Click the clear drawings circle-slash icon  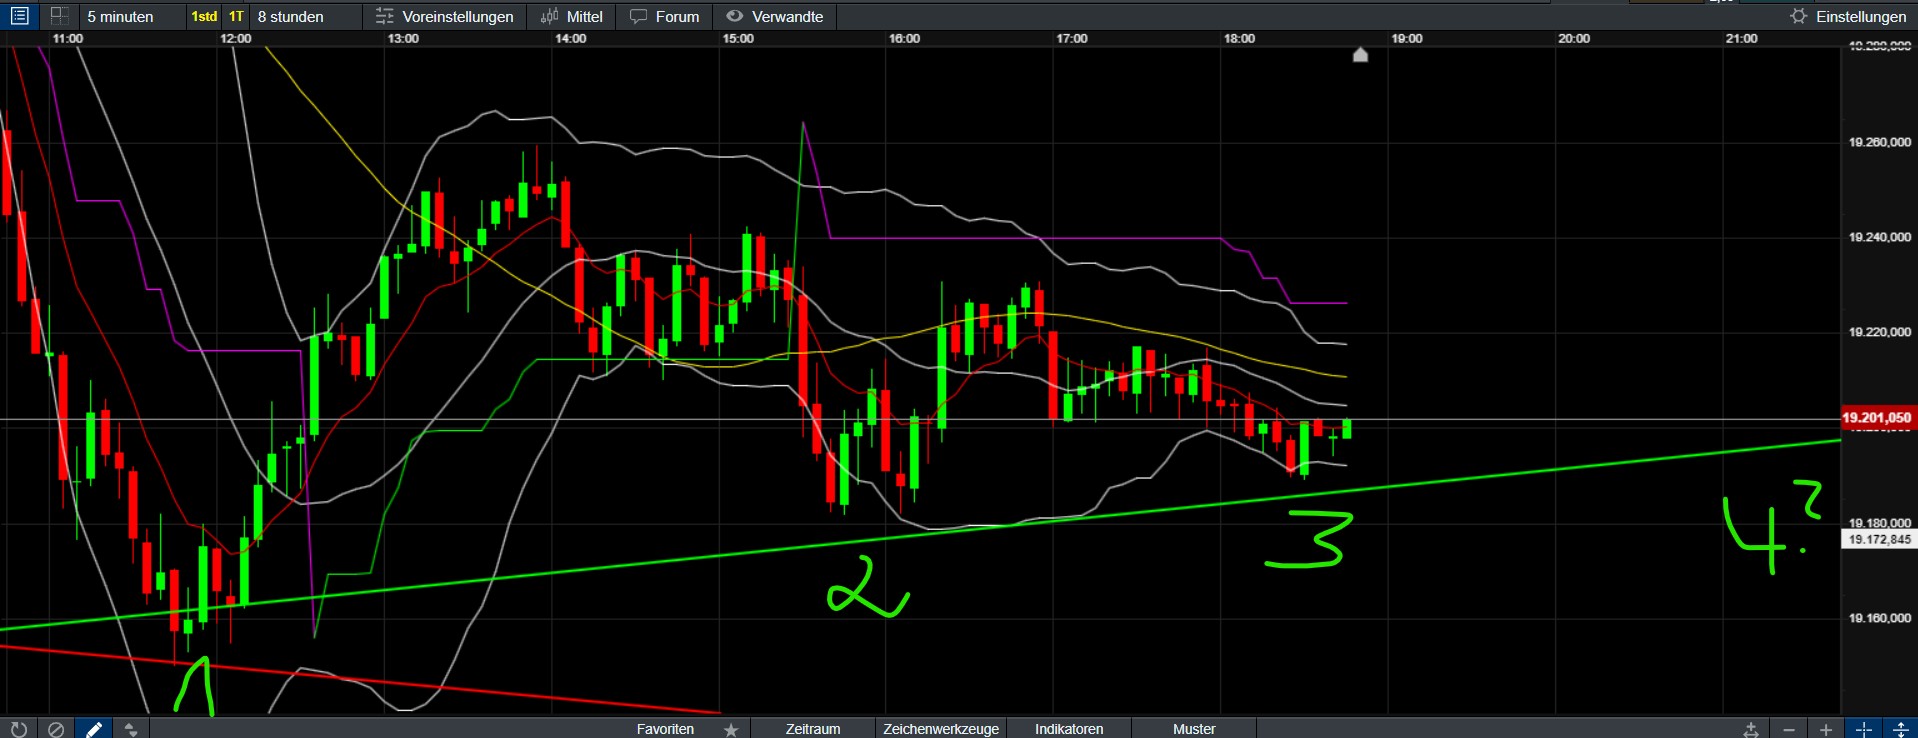56,729
